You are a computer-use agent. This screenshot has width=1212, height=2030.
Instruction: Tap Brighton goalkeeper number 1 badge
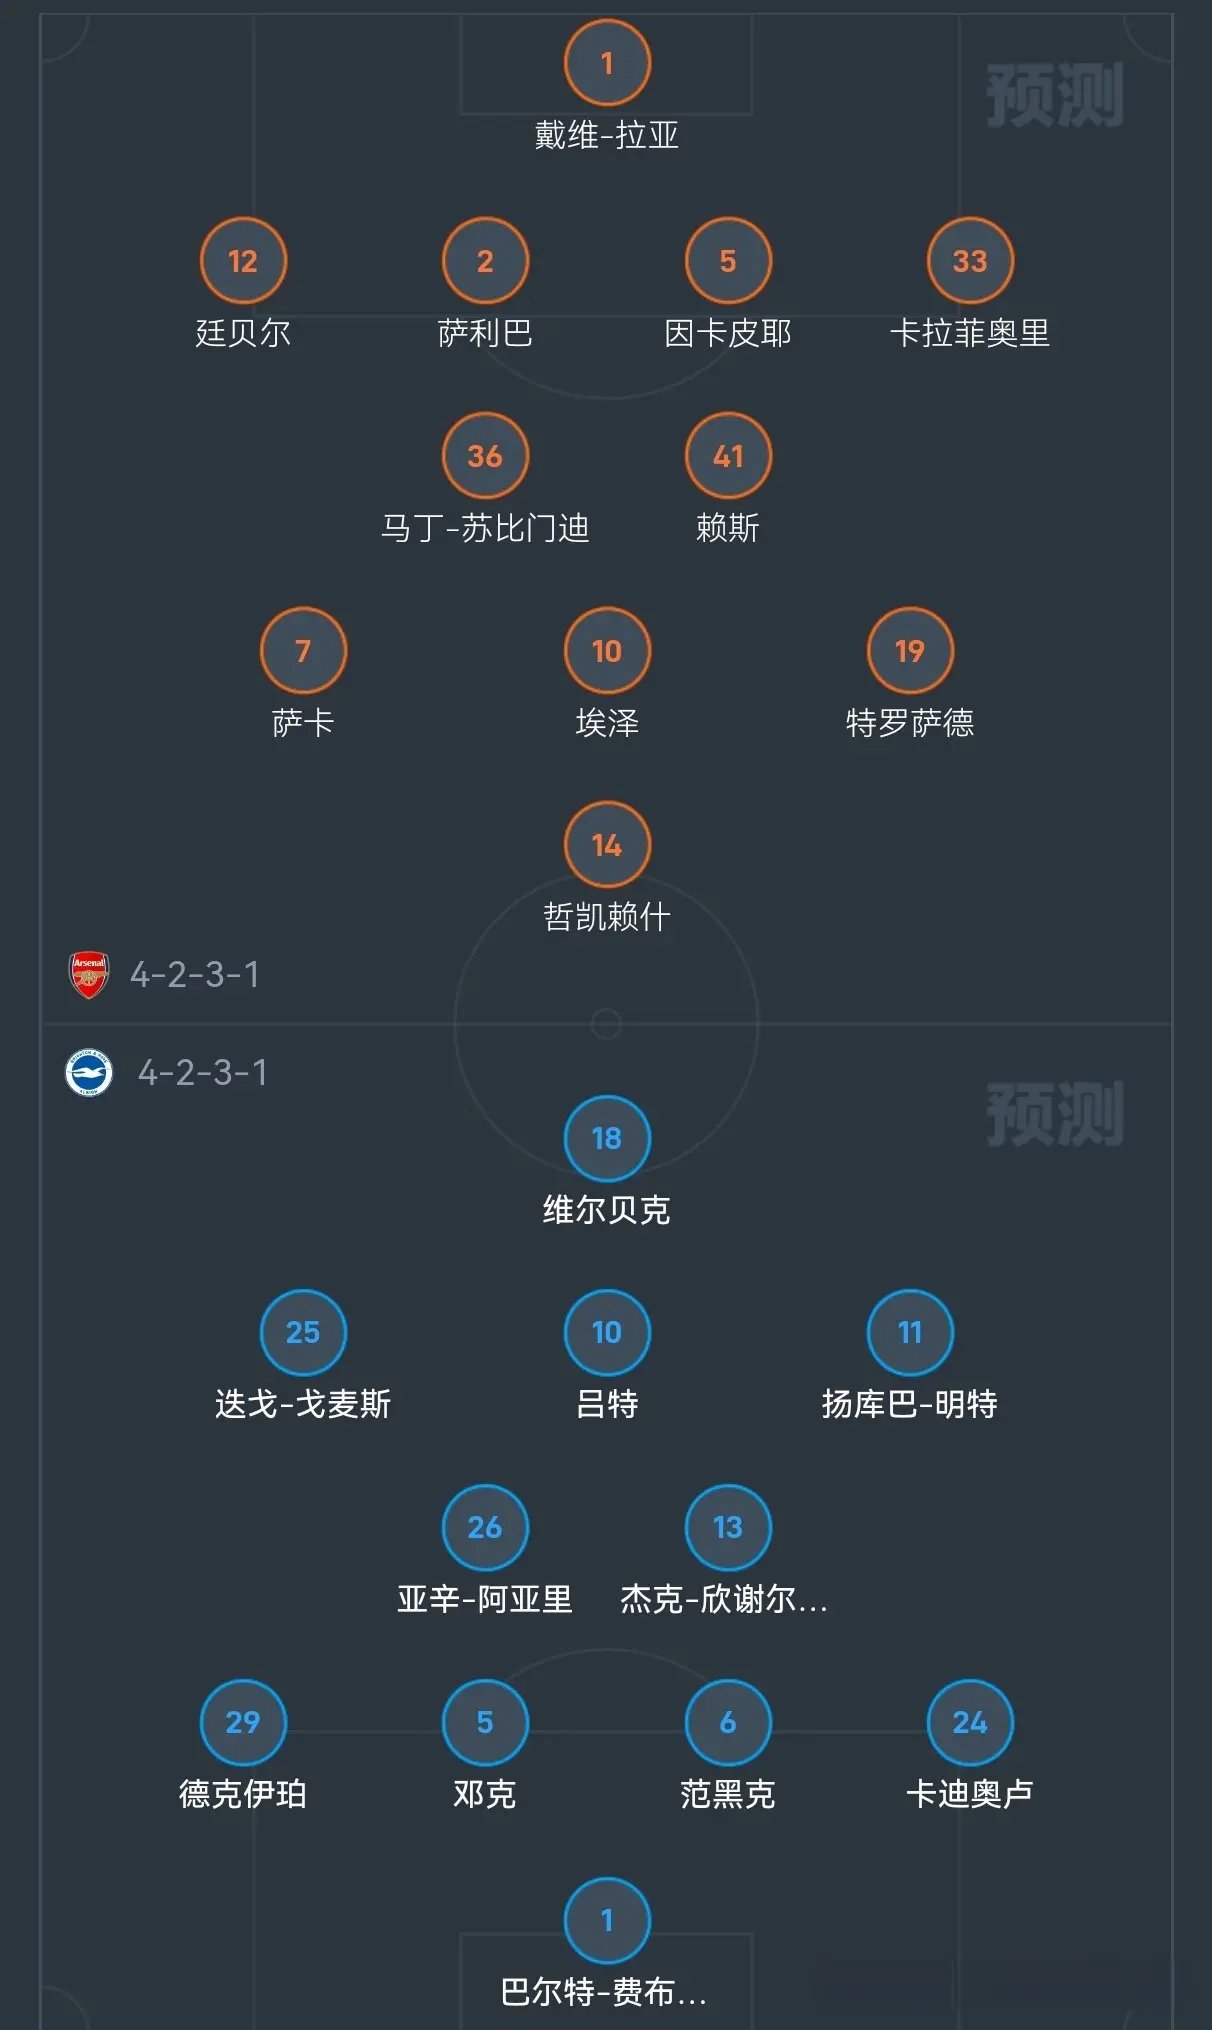tap(607, 1920)
